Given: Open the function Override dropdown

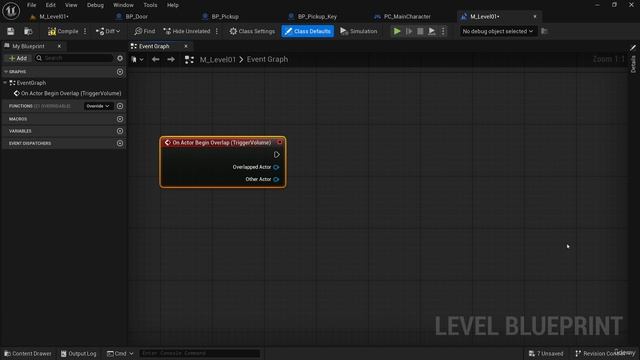Looking at the screenshot, I should pos(98,106).
